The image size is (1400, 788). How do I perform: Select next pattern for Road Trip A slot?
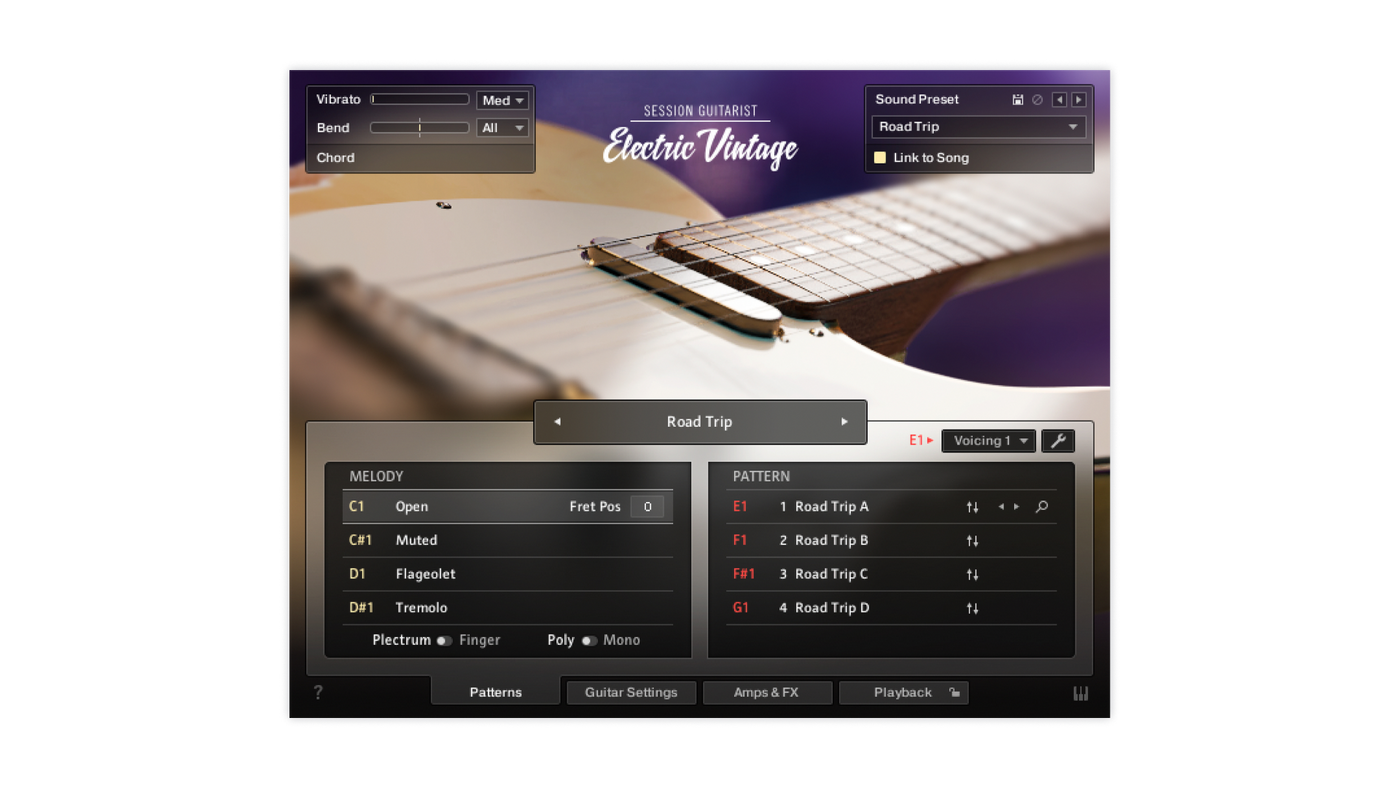pos(1017,507)
